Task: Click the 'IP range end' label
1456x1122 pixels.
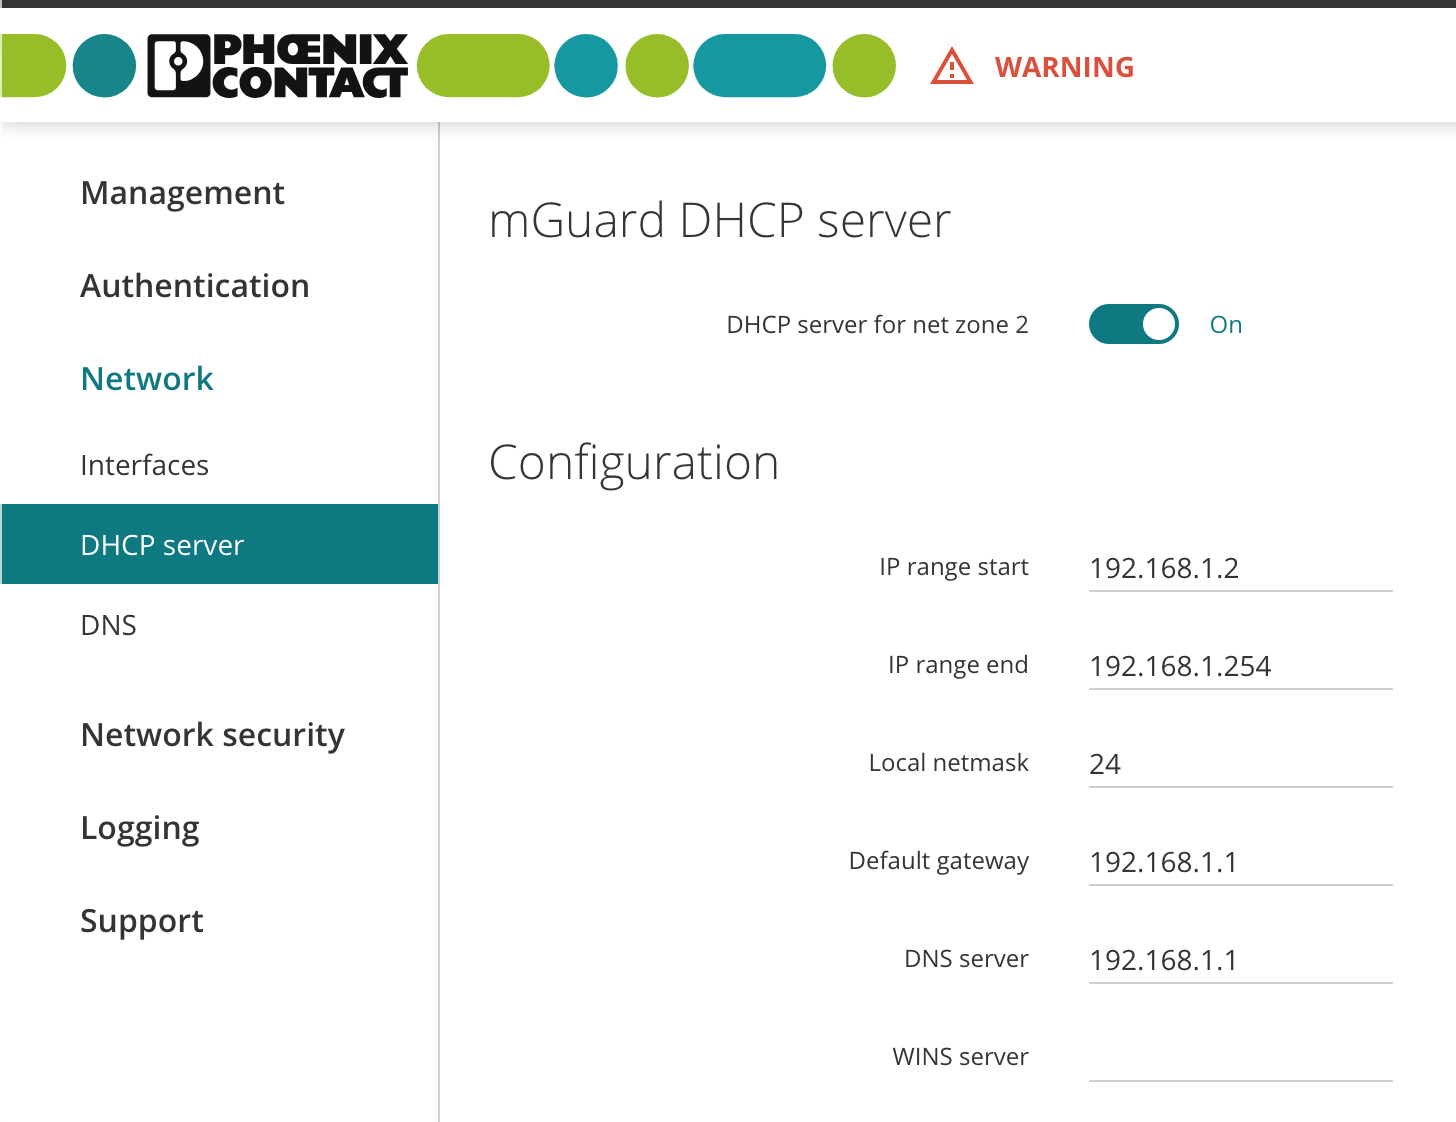Action: point(958,665)
